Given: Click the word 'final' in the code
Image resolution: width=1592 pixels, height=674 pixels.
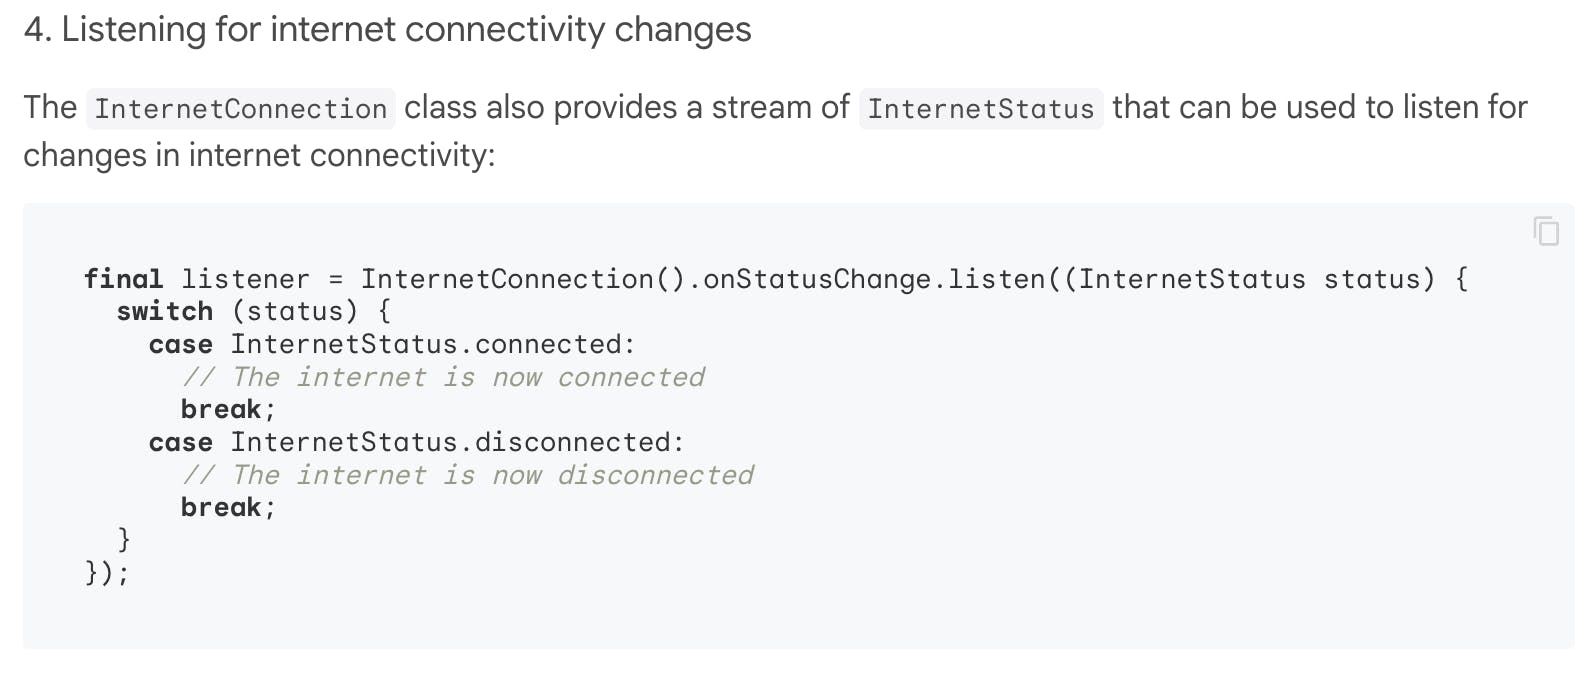Looking at the screenshot, I should [123, 279].
